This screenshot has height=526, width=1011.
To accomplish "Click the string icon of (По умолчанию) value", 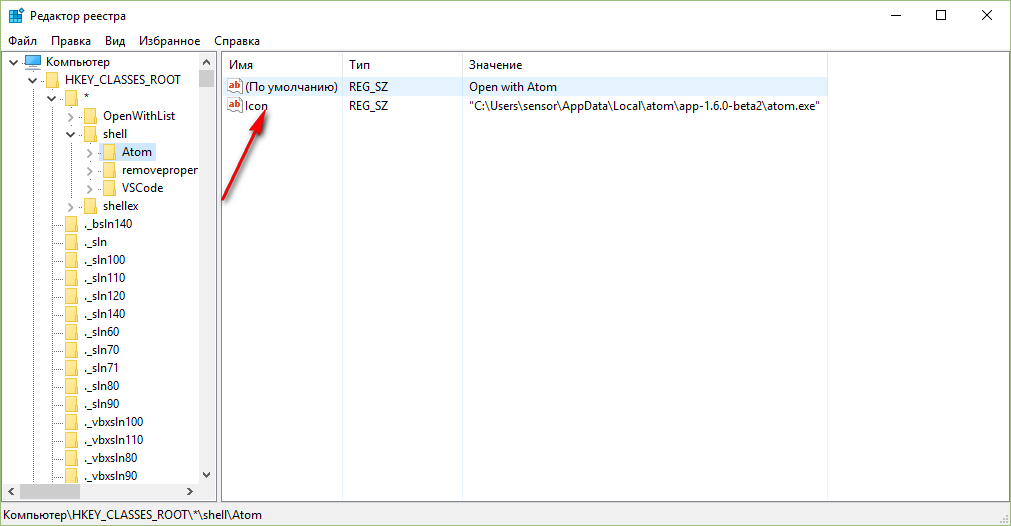I will [235, 86].
